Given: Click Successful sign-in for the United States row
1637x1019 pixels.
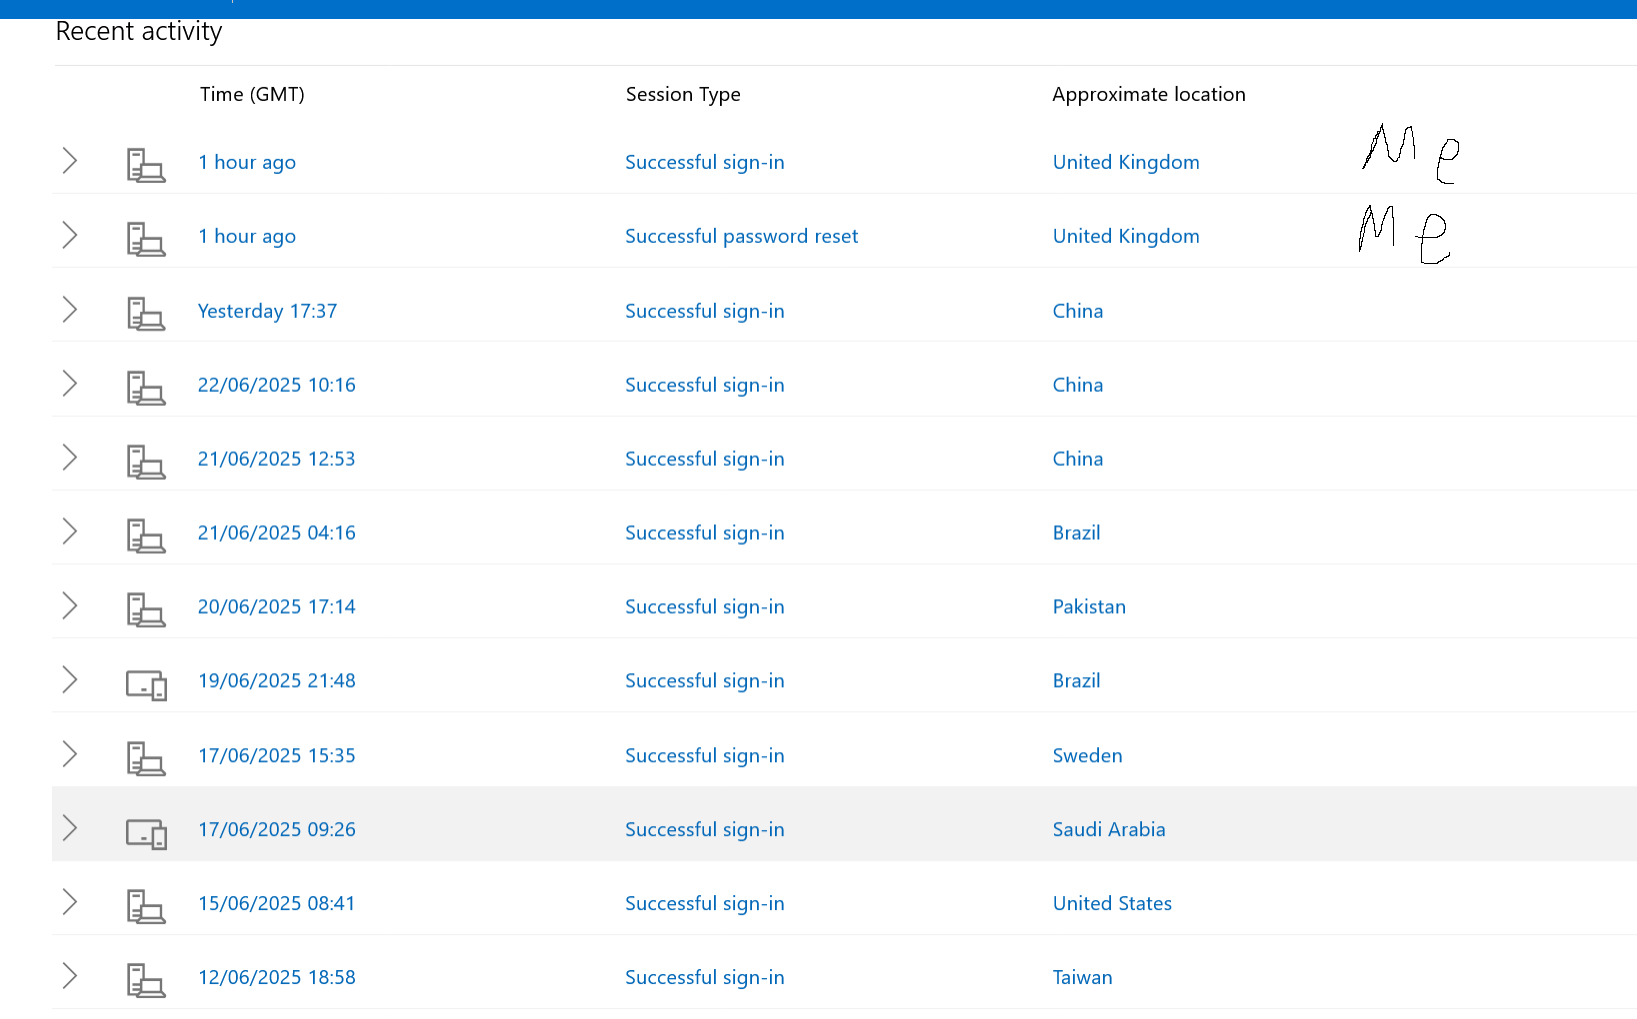Looking at the screenshot, I should (x=705, y=904).
